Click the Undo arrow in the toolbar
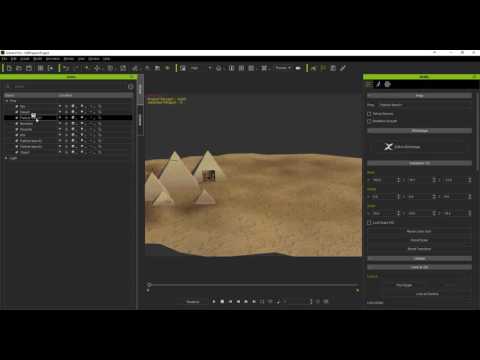Viewport: 480px width, 360px height. (66, 68)
